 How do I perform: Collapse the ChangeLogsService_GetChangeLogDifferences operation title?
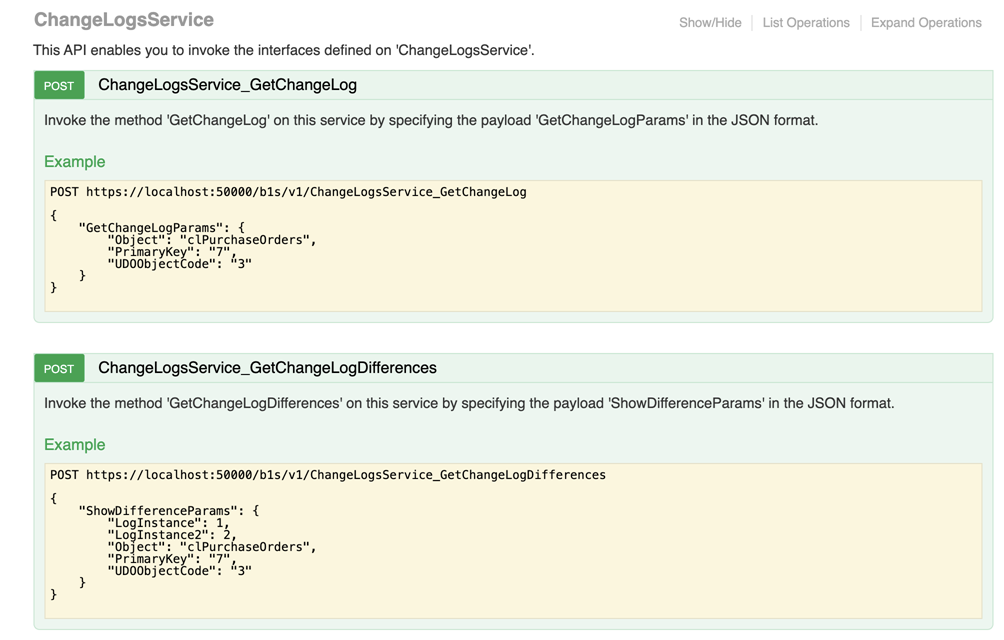(267, 368)
